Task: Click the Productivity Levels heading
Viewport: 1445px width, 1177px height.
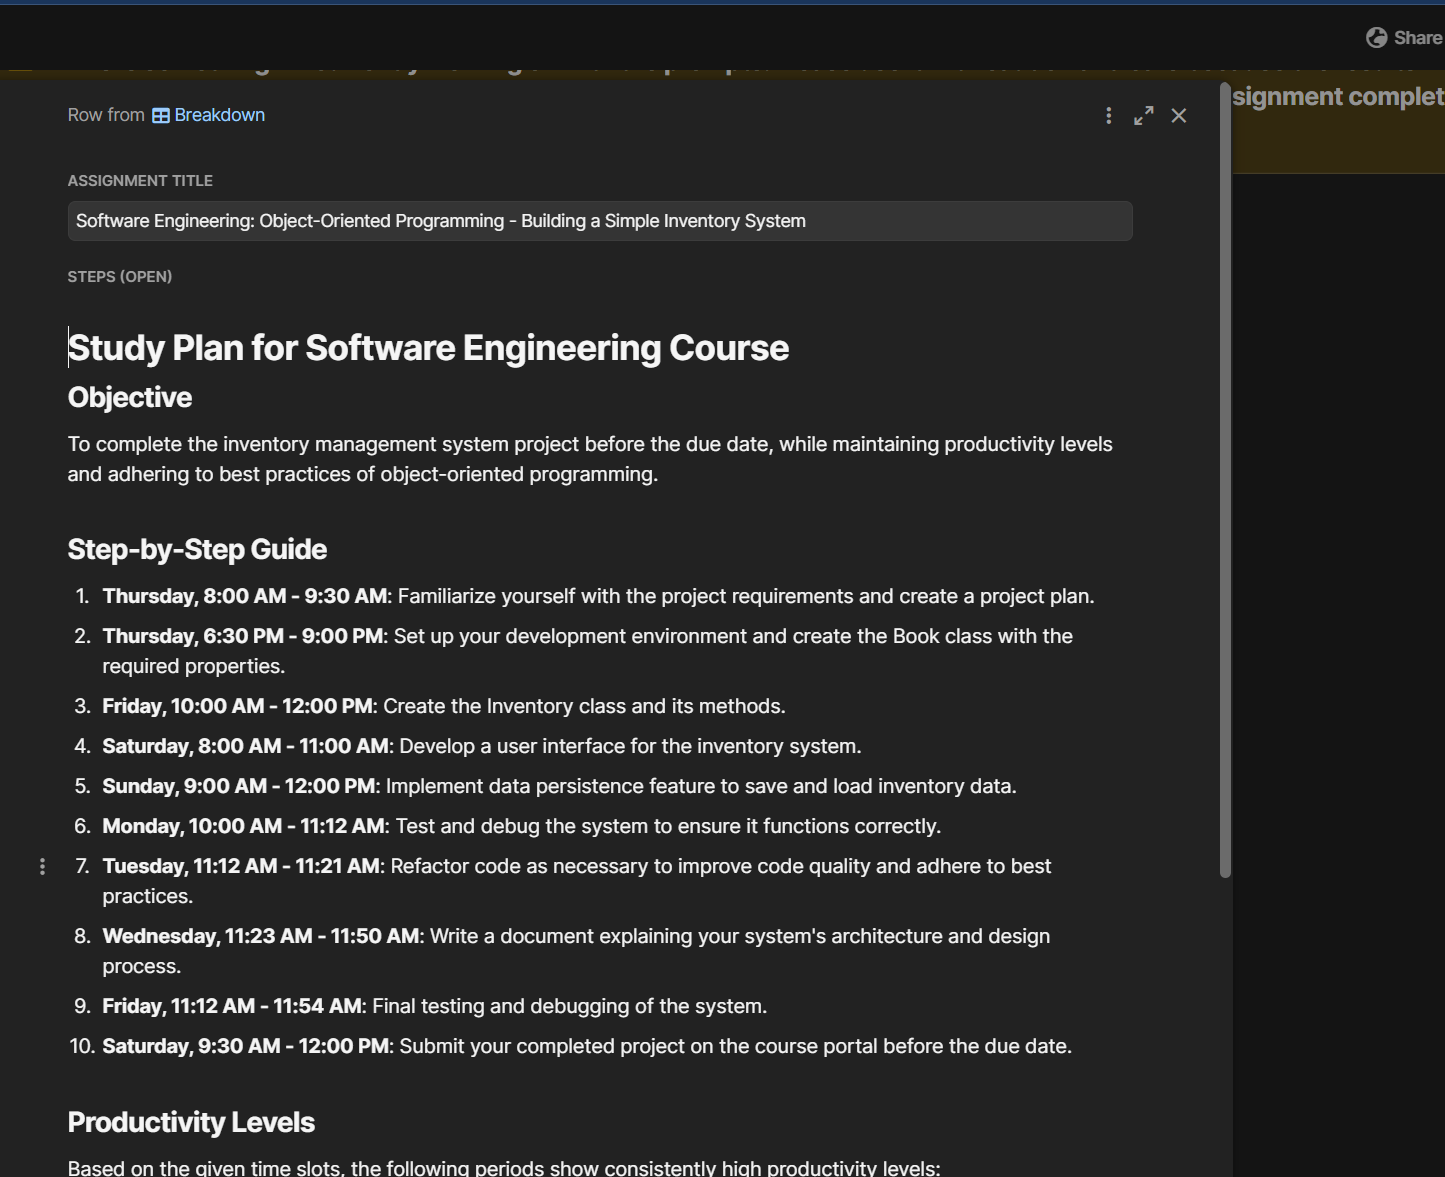Action: pyautogui.click(x=191, y=1123)
